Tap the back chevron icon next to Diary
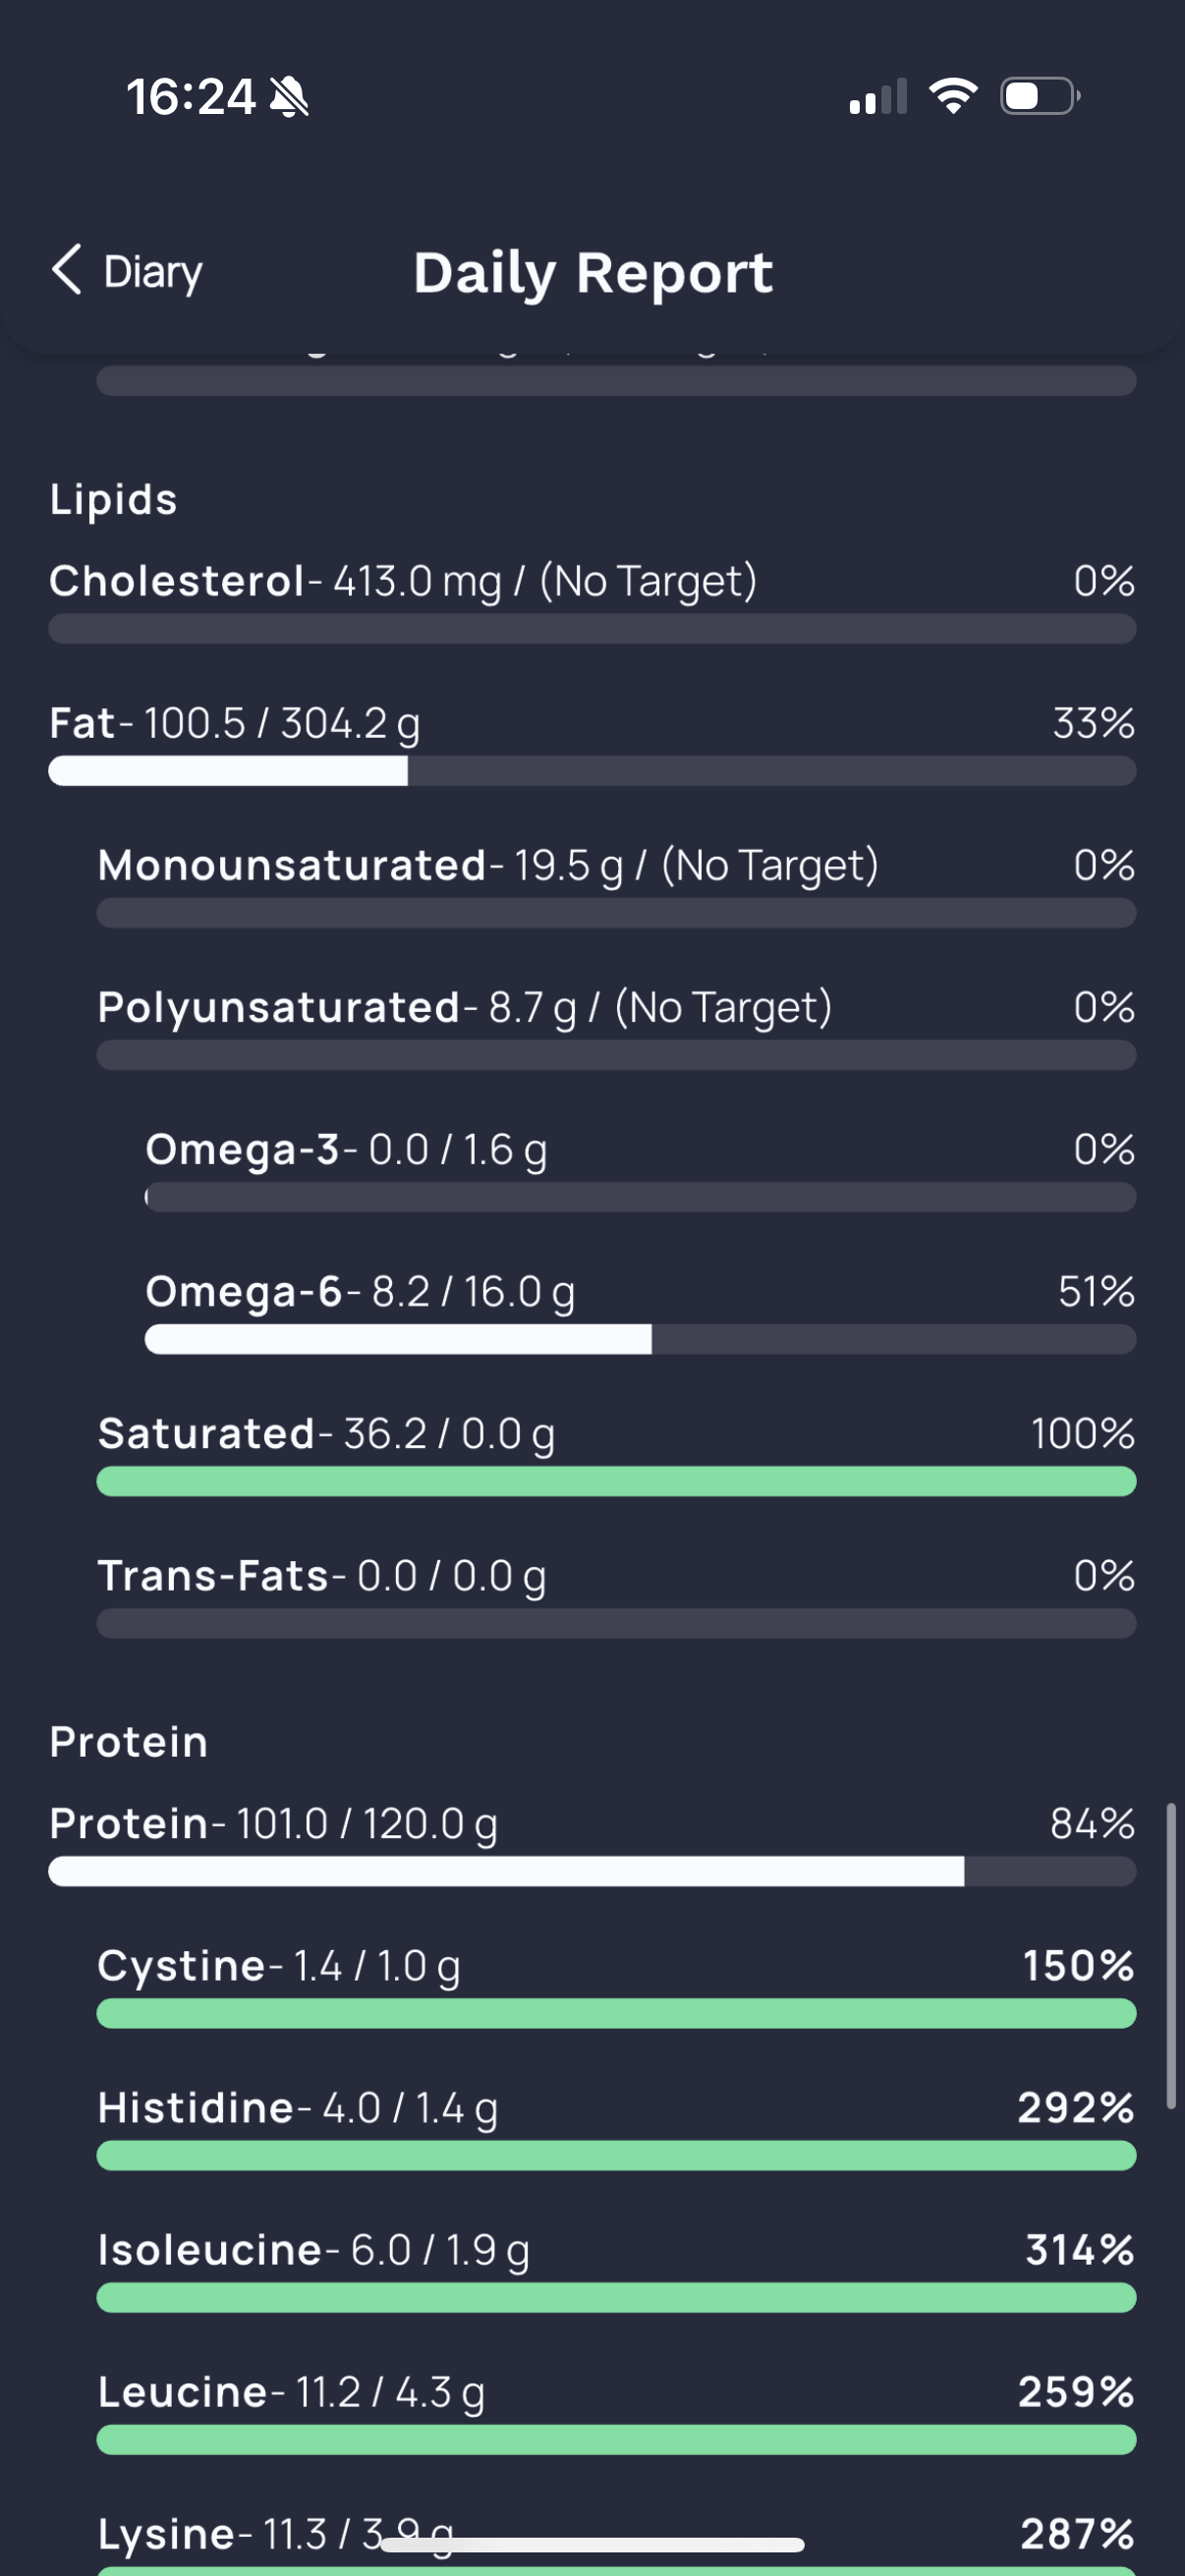The height and width of the screenshot is (2576, 1185). pos(67,270)
